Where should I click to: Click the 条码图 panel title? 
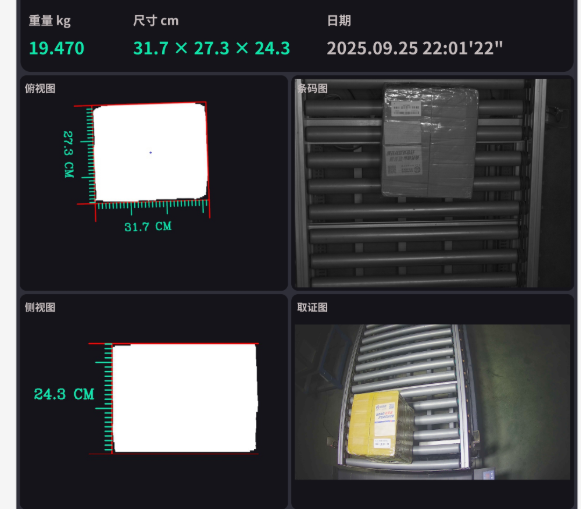[x=312, y=89]
